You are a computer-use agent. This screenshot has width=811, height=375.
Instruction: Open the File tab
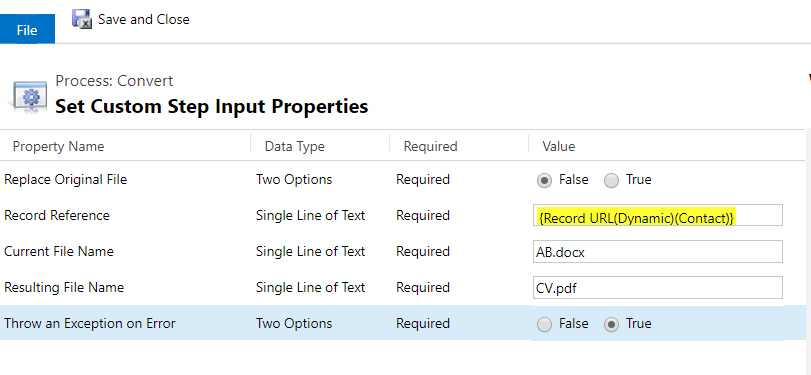pyautogui.click(x=27, y=30)
